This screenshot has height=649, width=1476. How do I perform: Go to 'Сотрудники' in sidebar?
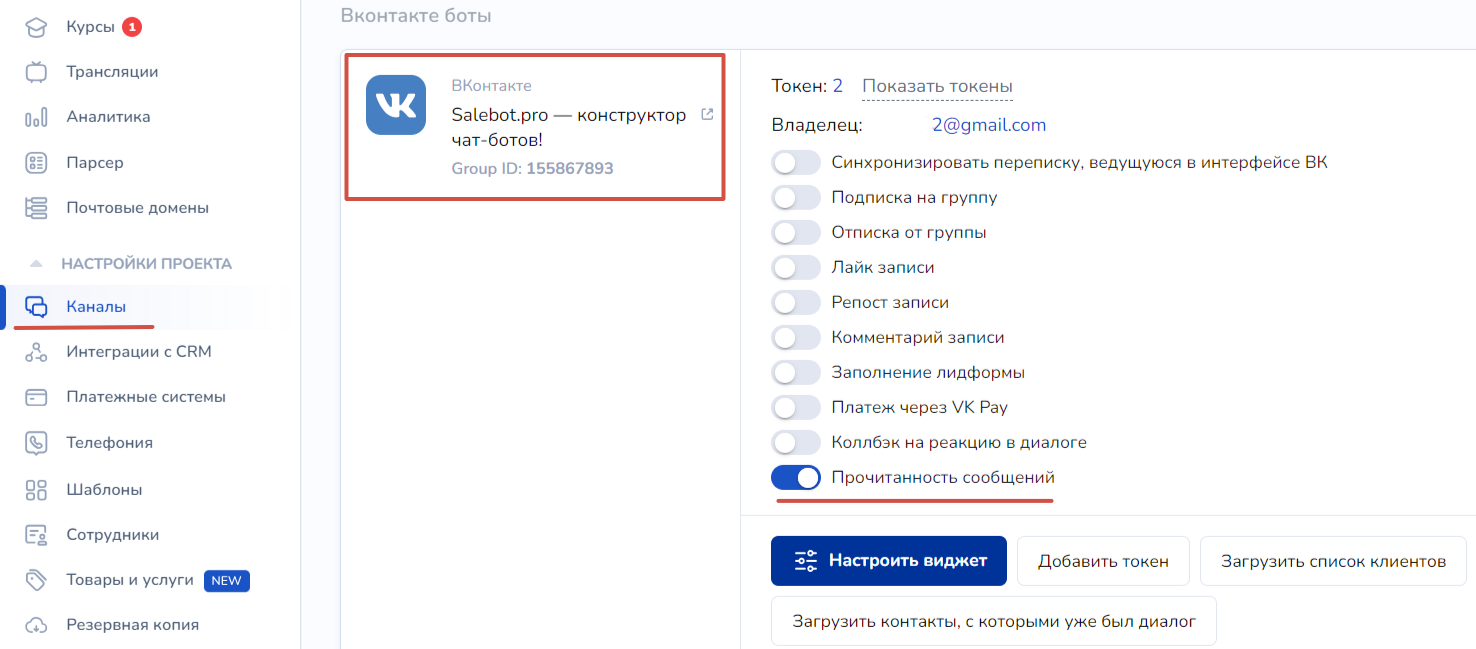click(x=112, y=535)
